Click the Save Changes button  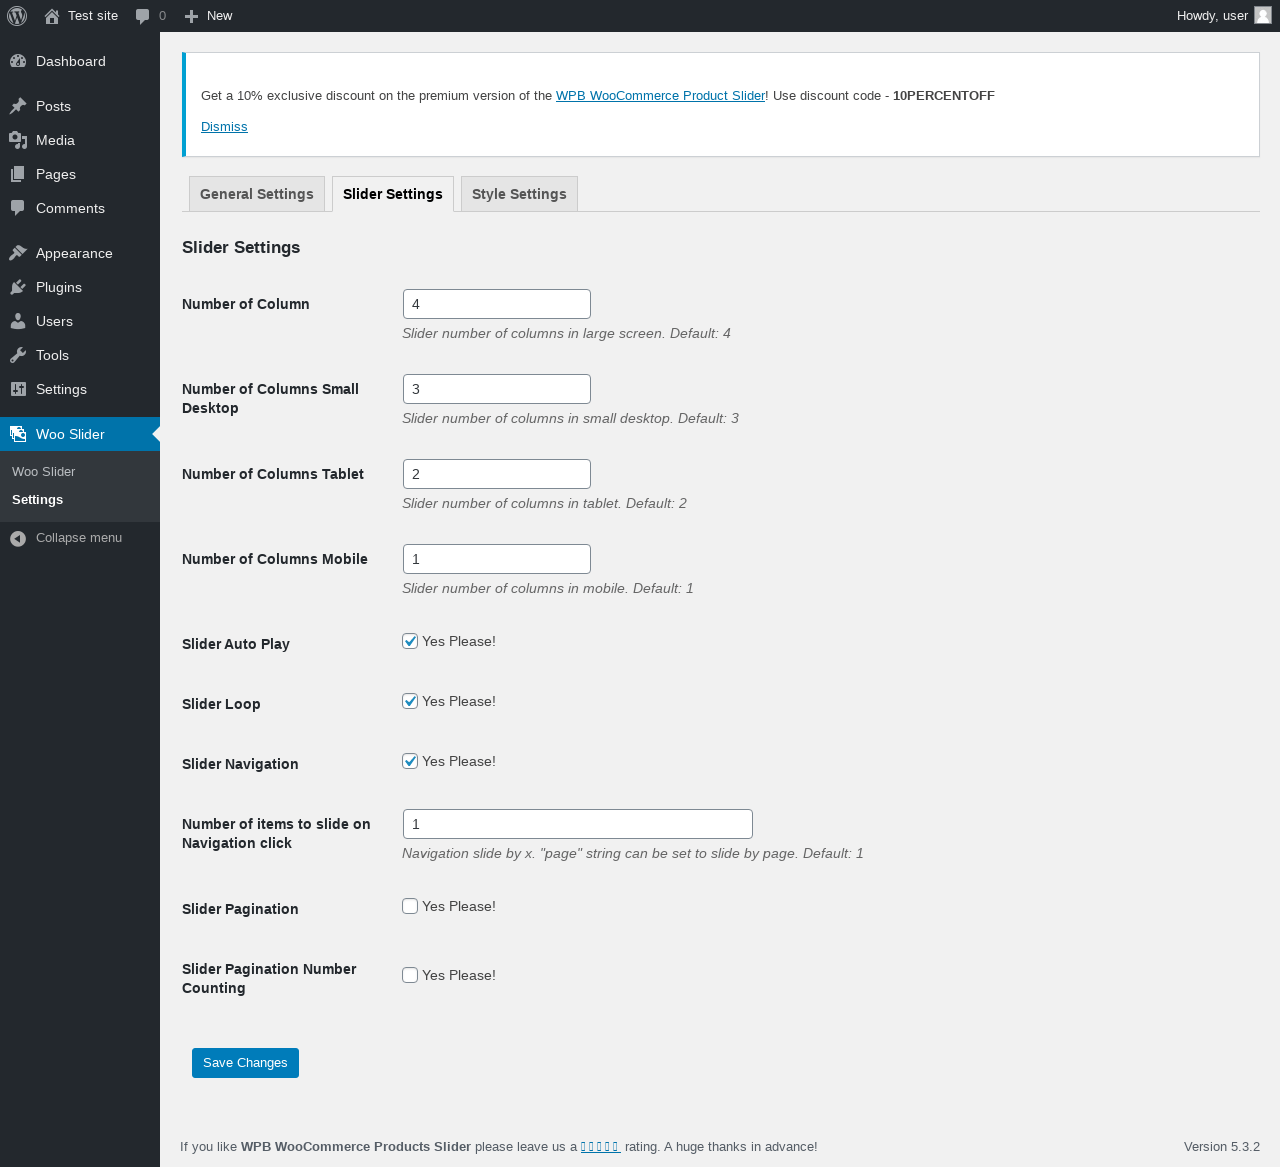(245, 1063)
